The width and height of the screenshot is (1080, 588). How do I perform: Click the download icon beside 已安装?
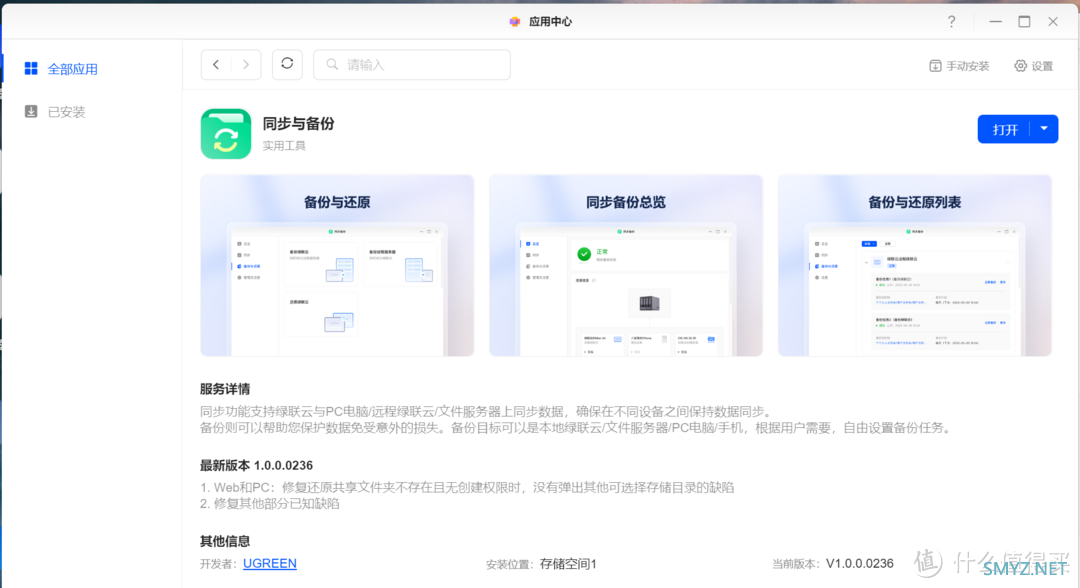pyautogui.click(x=31, y=111)
